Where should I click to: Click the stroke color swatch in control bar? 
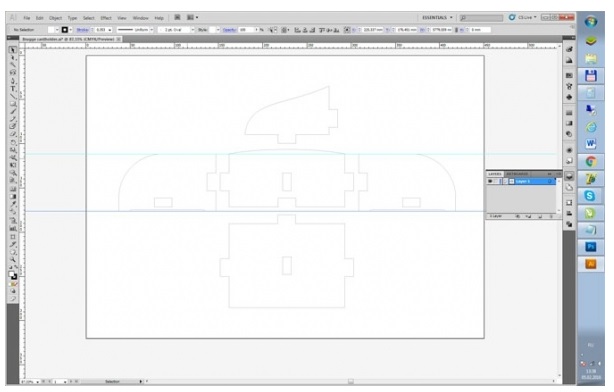click(65, 30)
